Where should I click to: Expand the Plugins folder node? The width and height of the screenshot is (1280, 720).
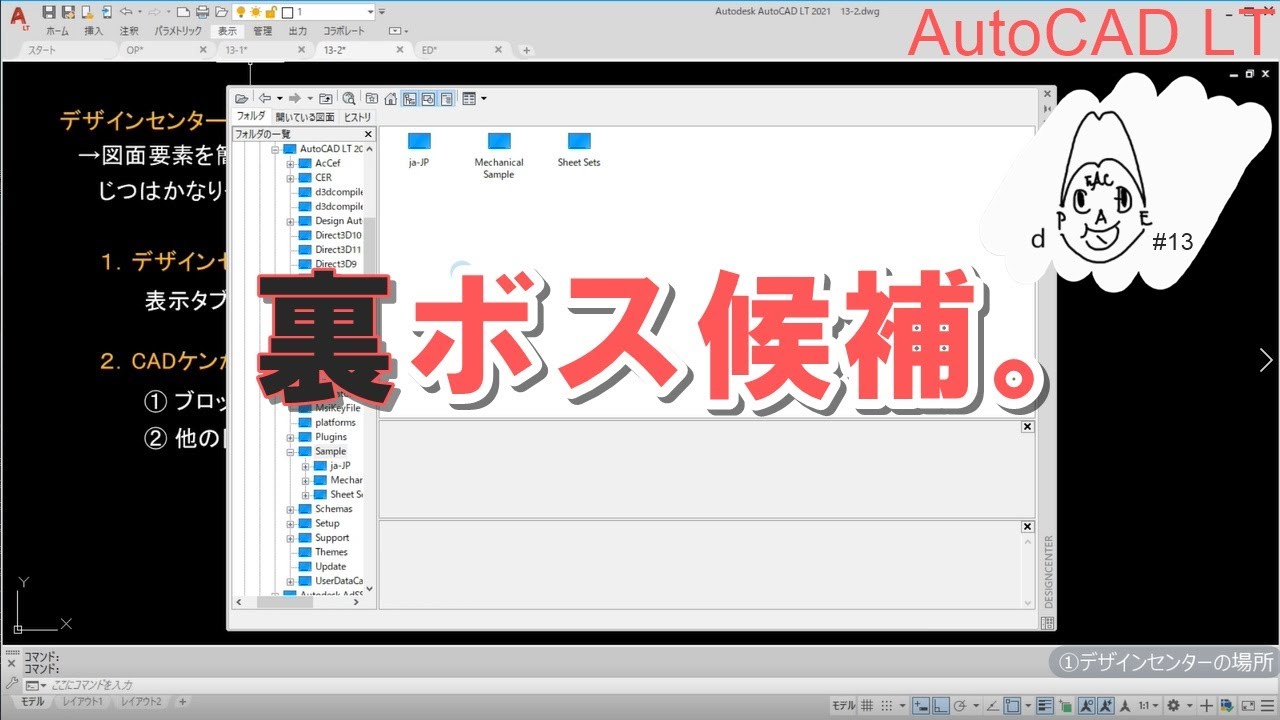click(x=291, y=437)
